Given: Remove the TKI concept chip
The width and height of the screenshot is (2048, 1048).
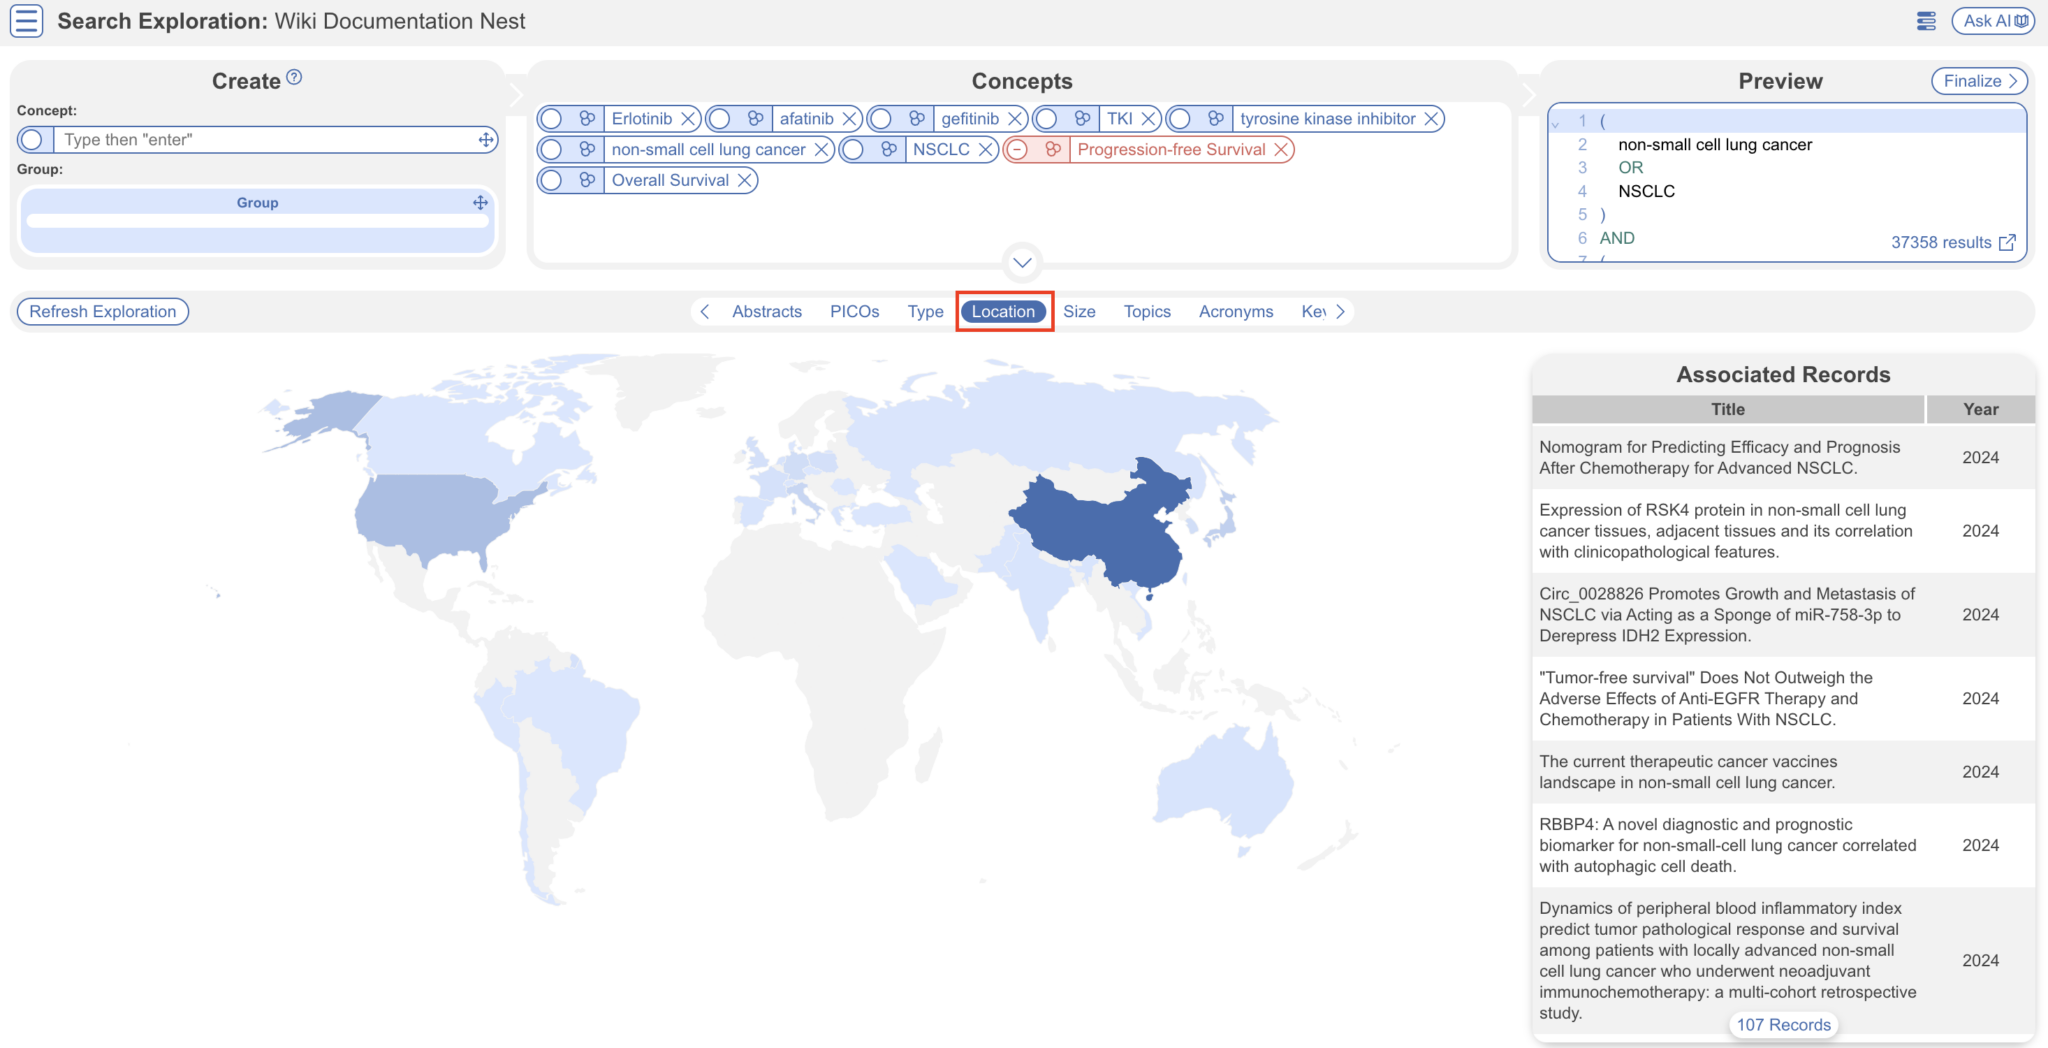Looking at the screenshot, I should pyautogui.click(x=1148, y=118).
